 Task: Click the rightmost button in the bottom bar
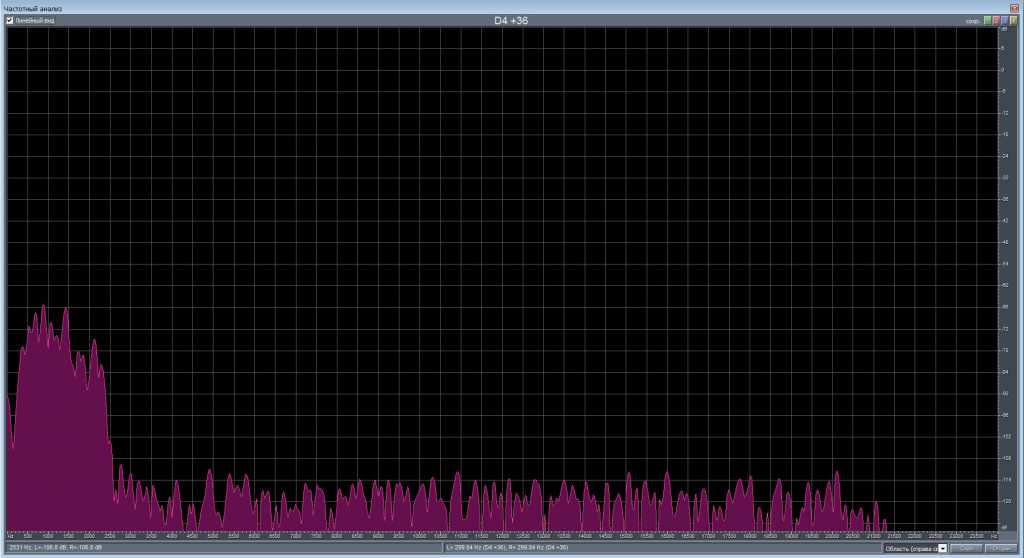pyautogui.click(x=1001, y=548)
